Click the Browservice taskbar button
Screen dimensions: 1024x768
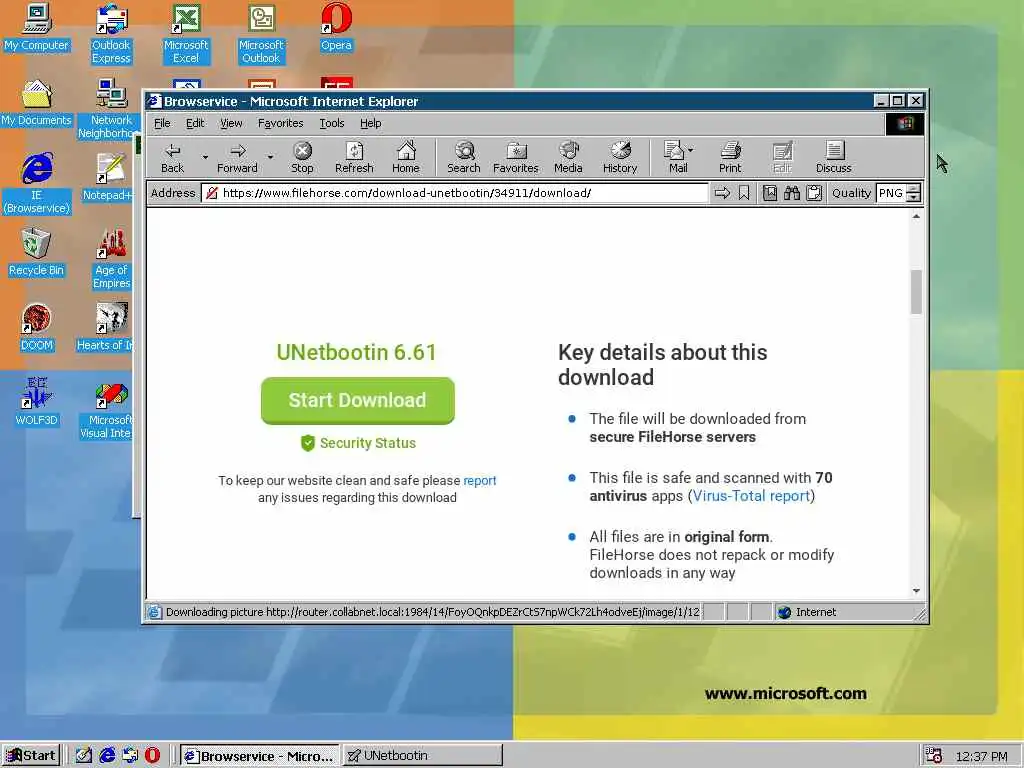point(259,756)
